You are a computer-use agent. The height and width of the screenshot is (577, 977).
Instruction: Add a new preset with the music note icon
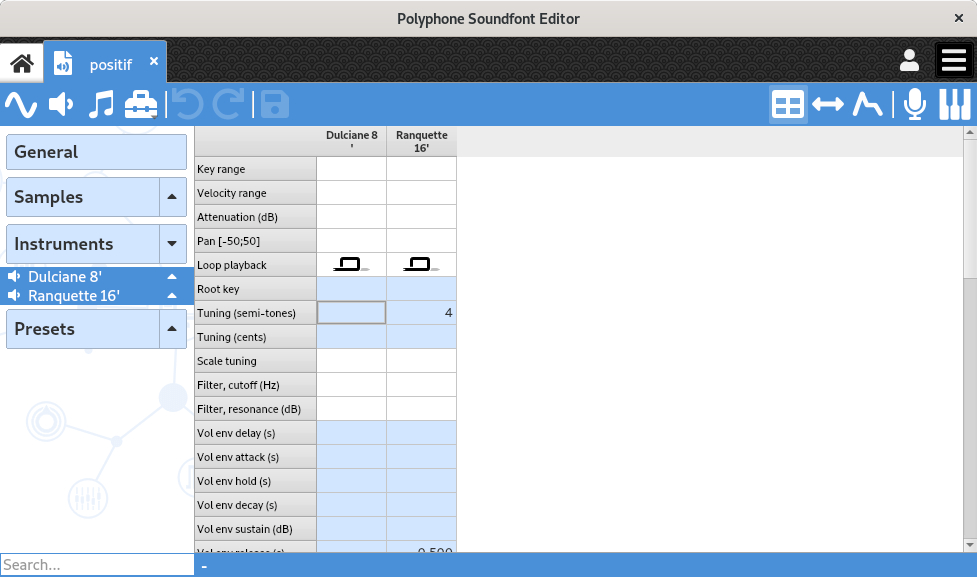click(x=101, y=104)
